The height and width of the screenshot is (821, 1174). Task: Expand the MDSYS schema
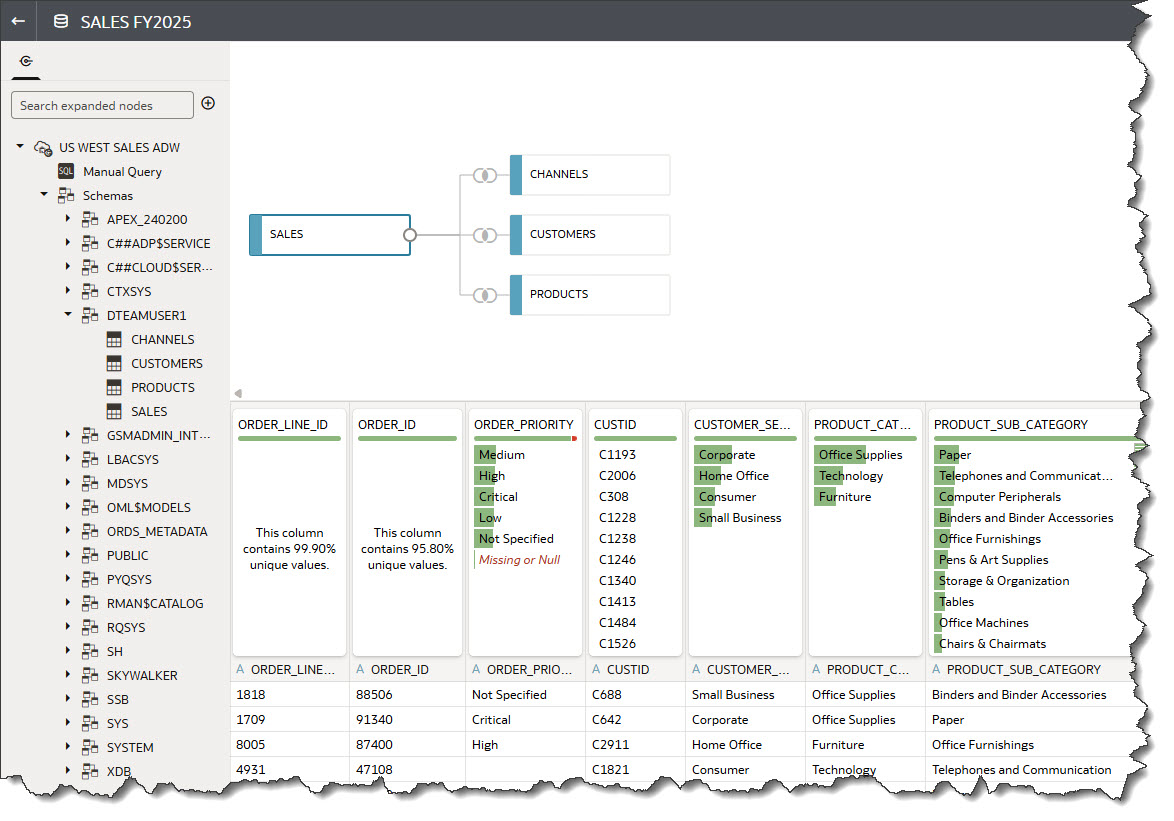(x=67, y=482)
